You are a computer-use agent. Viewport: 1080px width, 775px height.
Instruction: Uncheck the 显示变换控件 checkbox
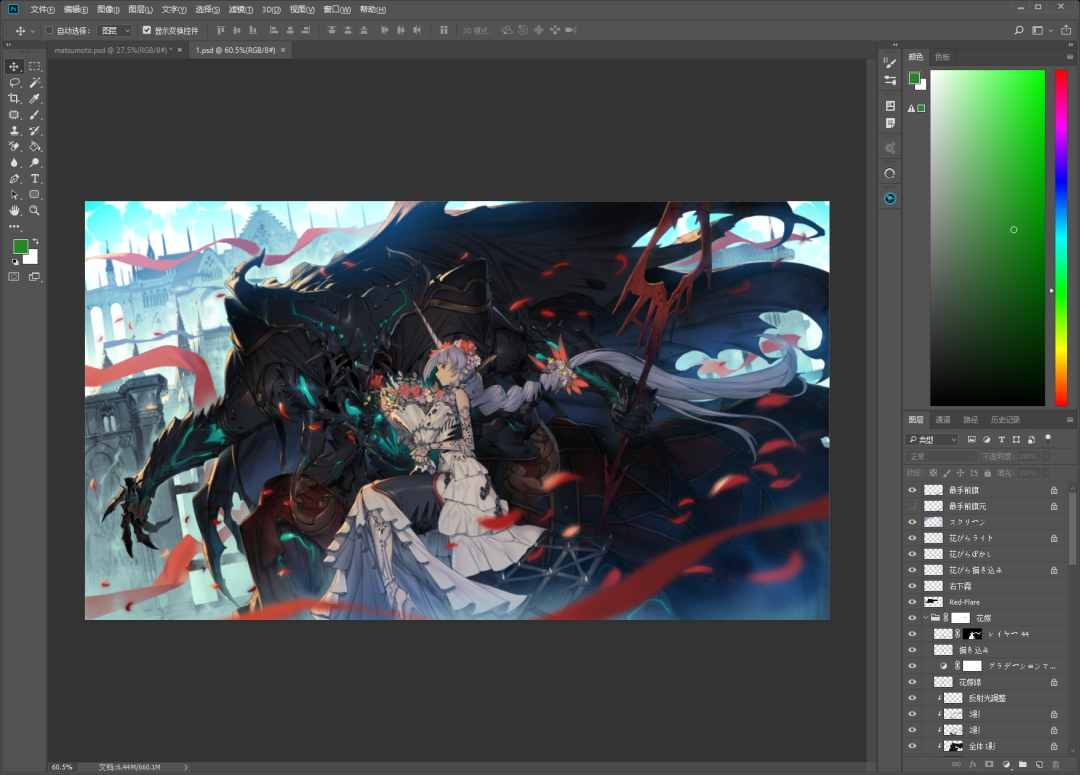tap(147, 30)
